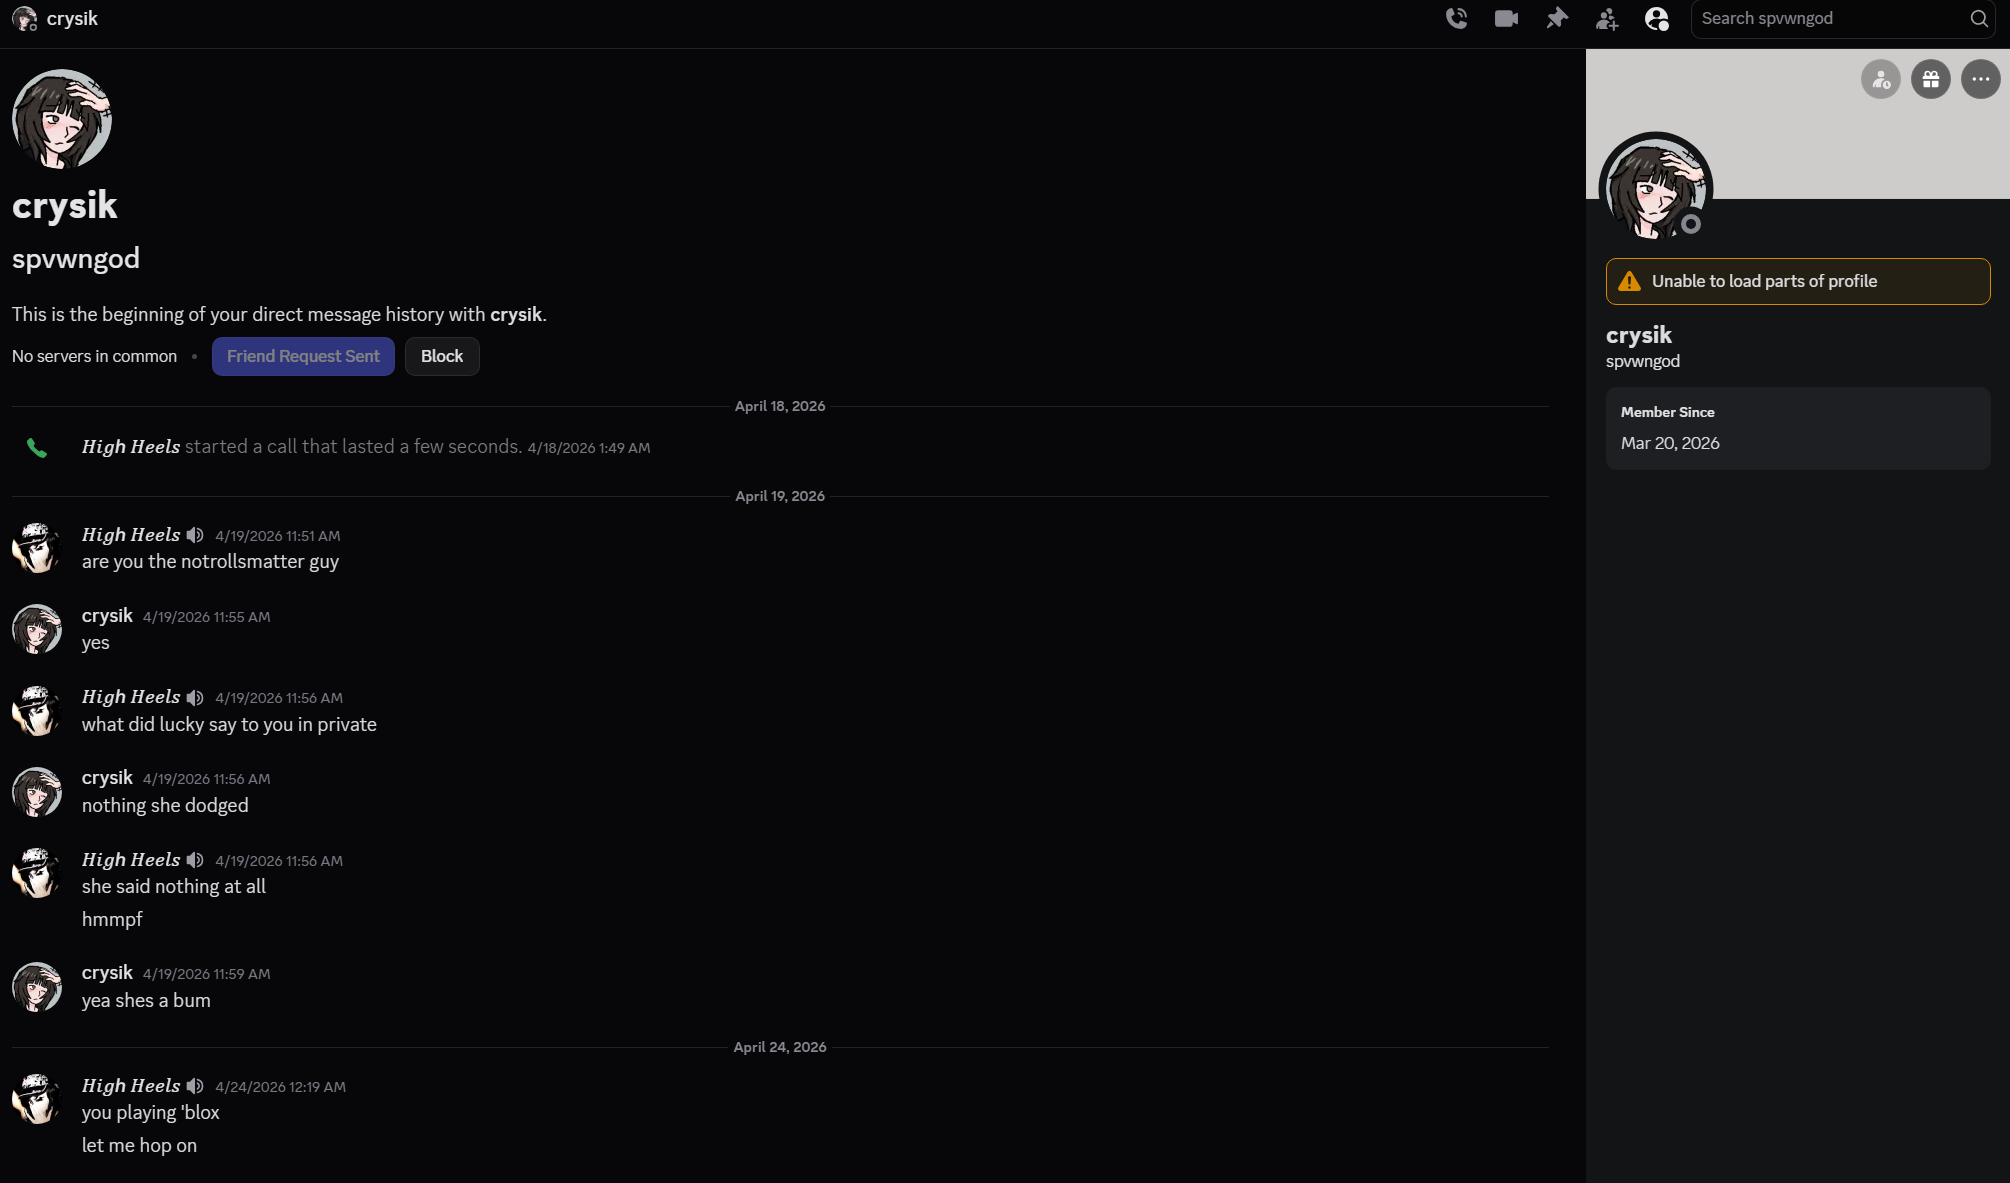Click 'No servers in common' text

[94, 356]
